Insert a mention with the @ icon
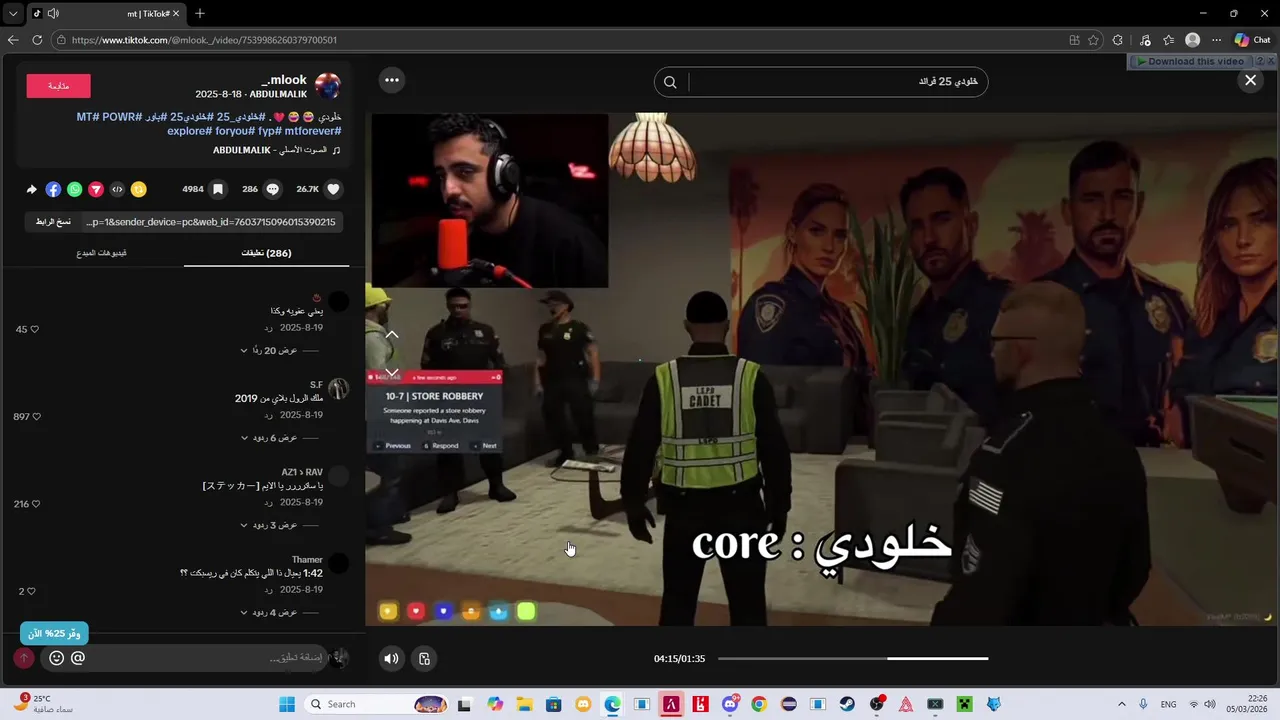The image size is (1280, 720). (78, 658)
